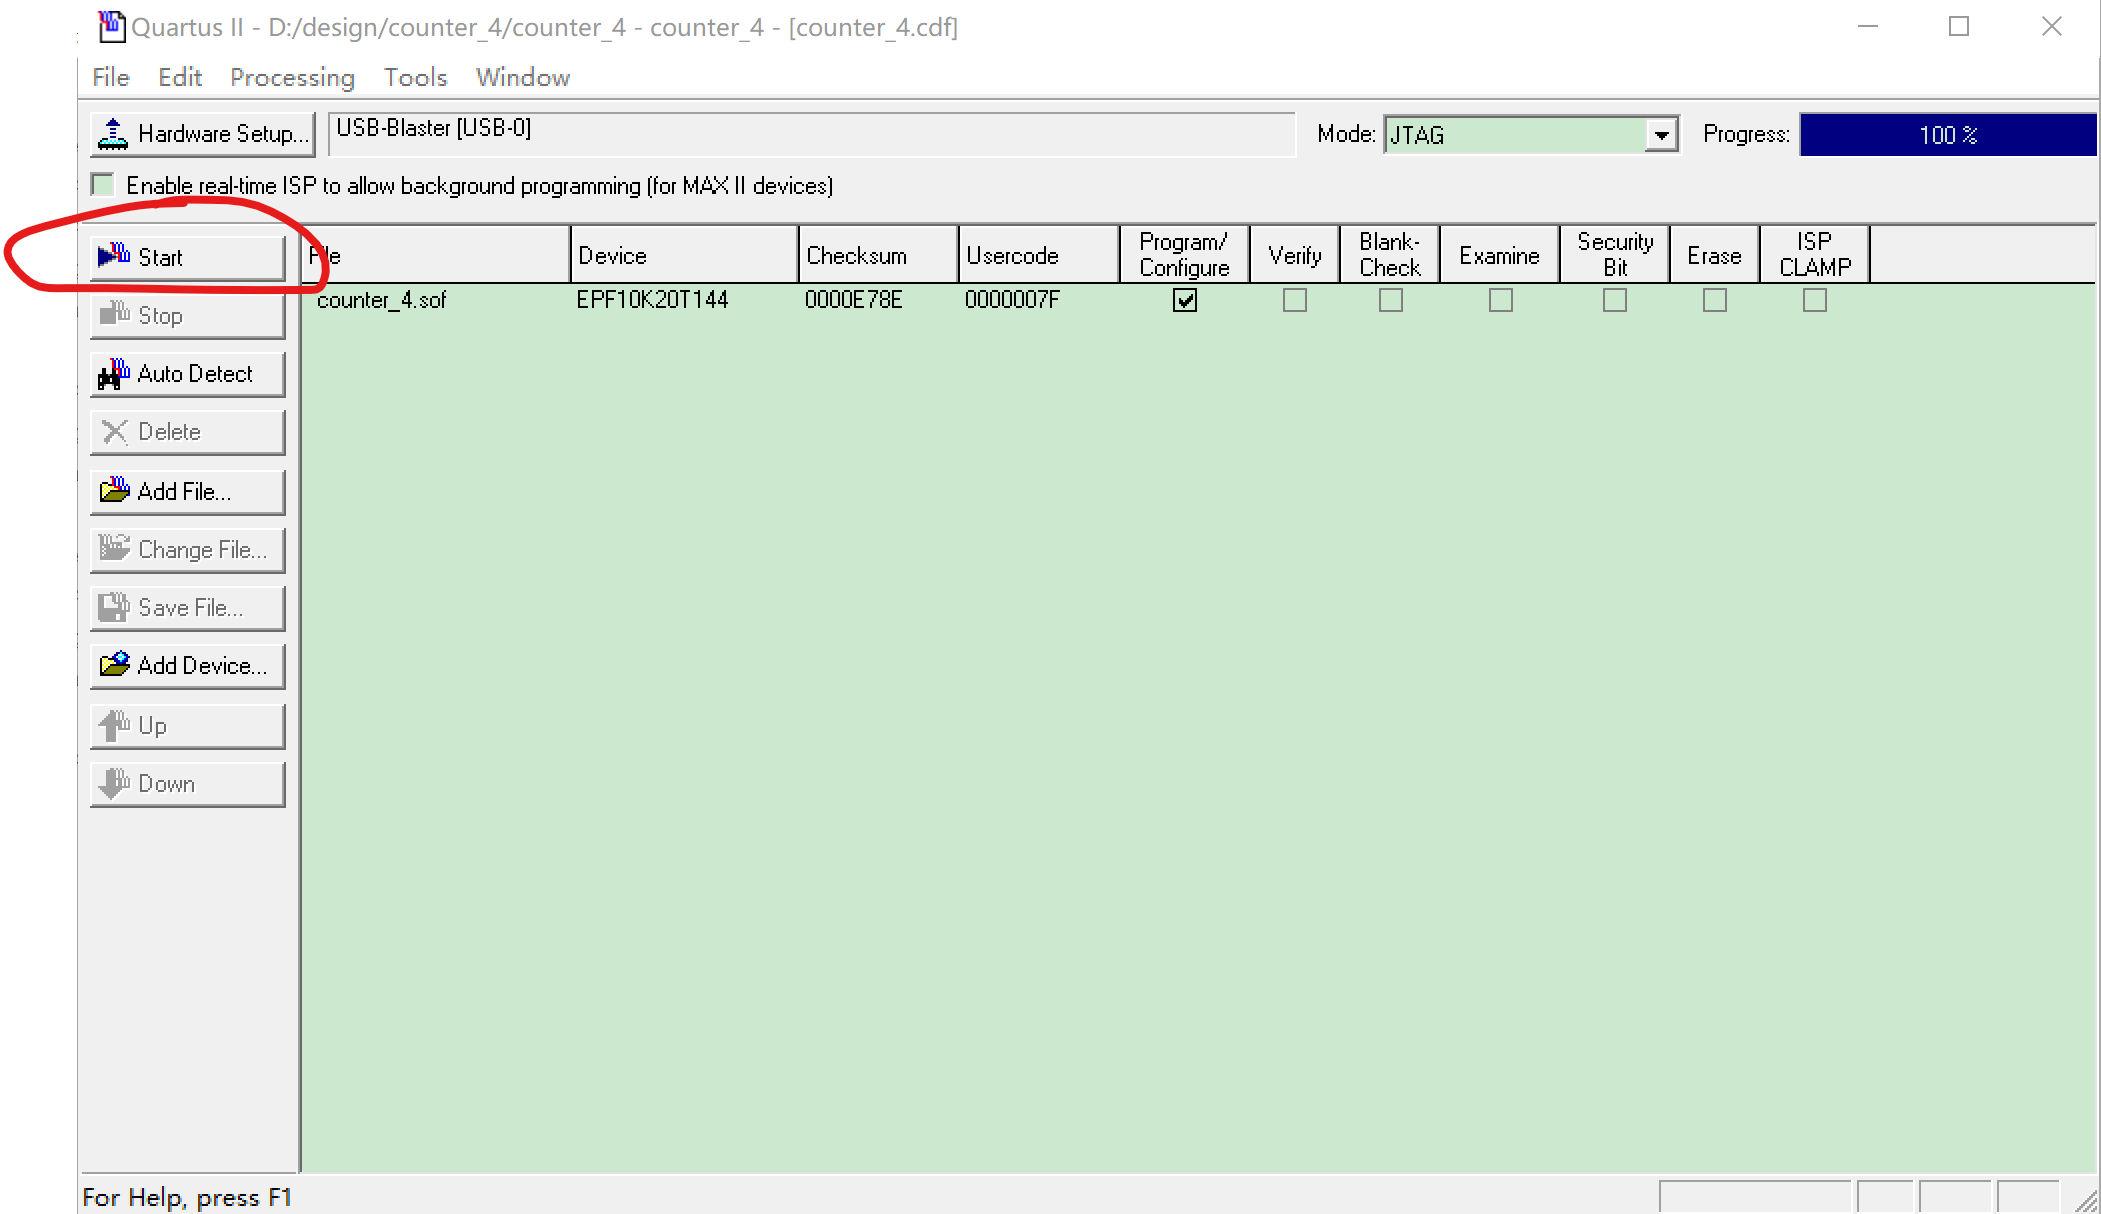This screenshot has height=1214, width=2101.
Task: Enable real-time ISP checkbox
Action: tap(102, 185)
